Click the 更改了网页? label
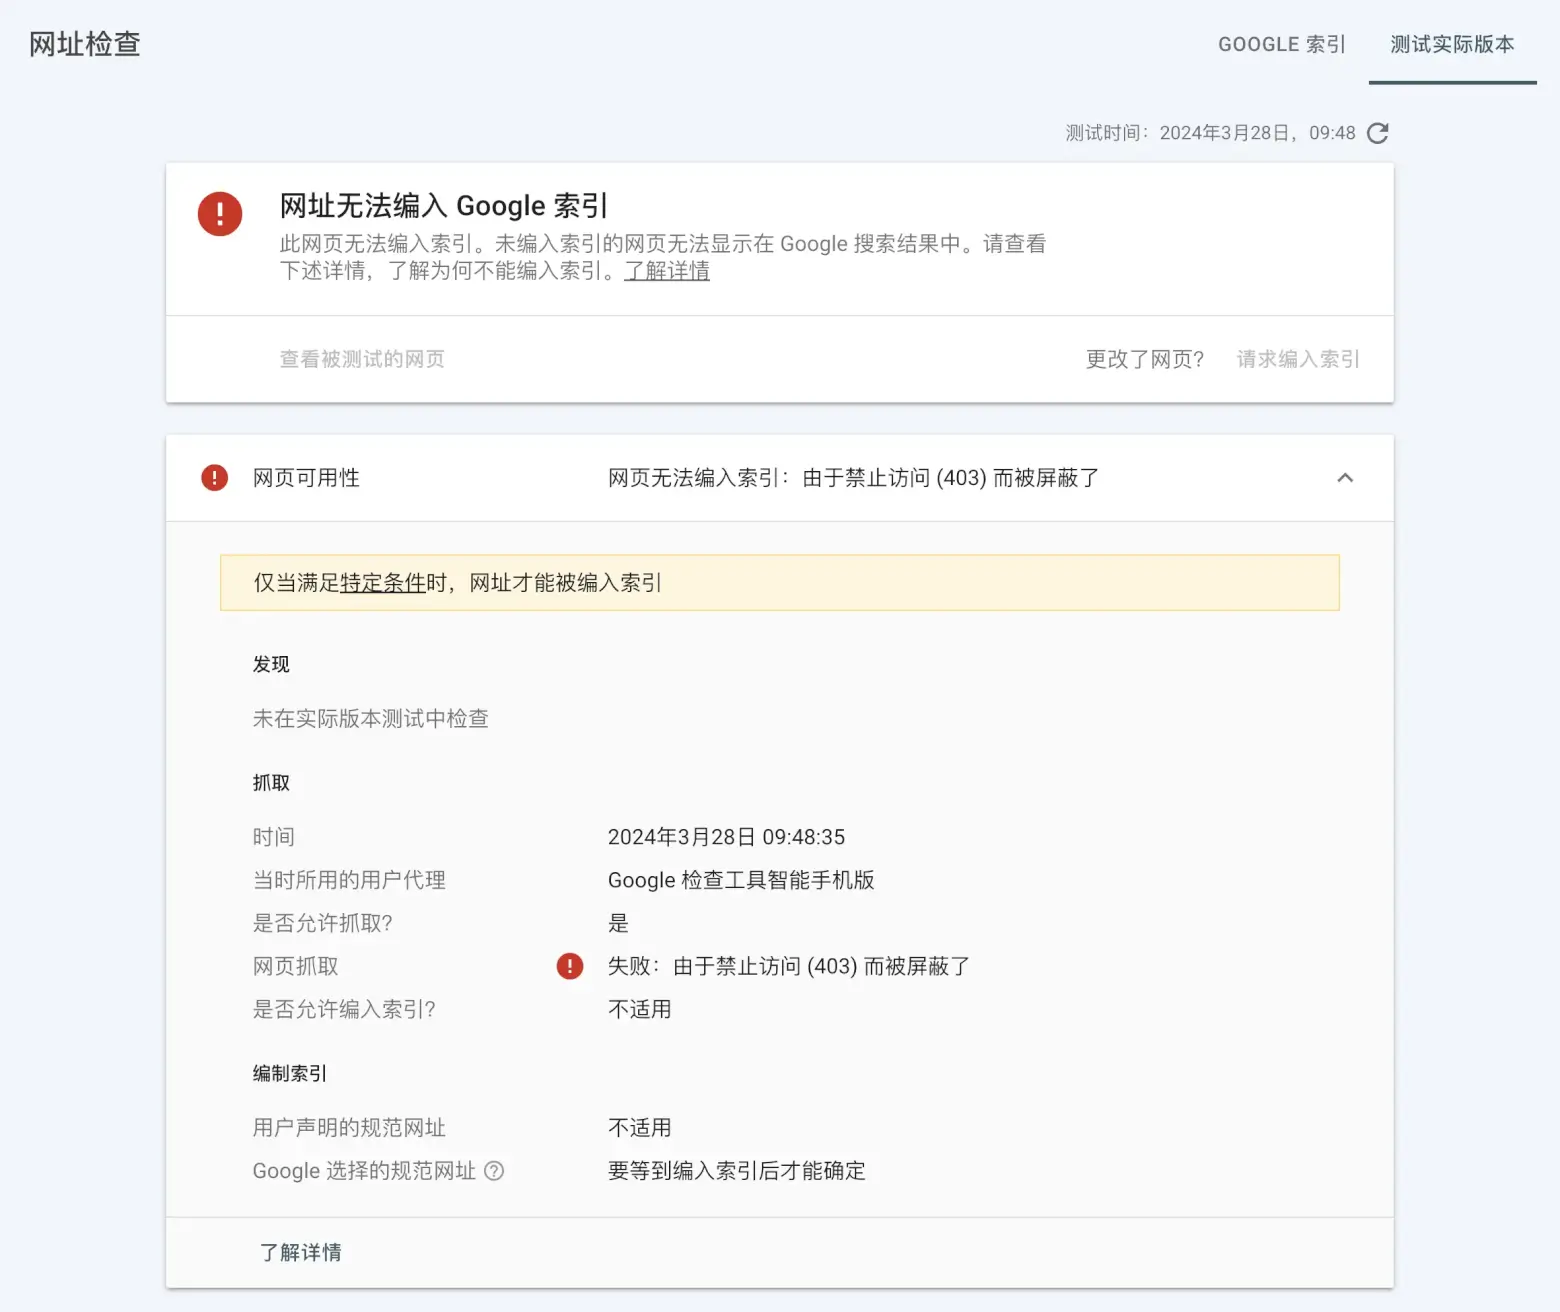Screen dimensions: 1560x1312 [1145, 359]
